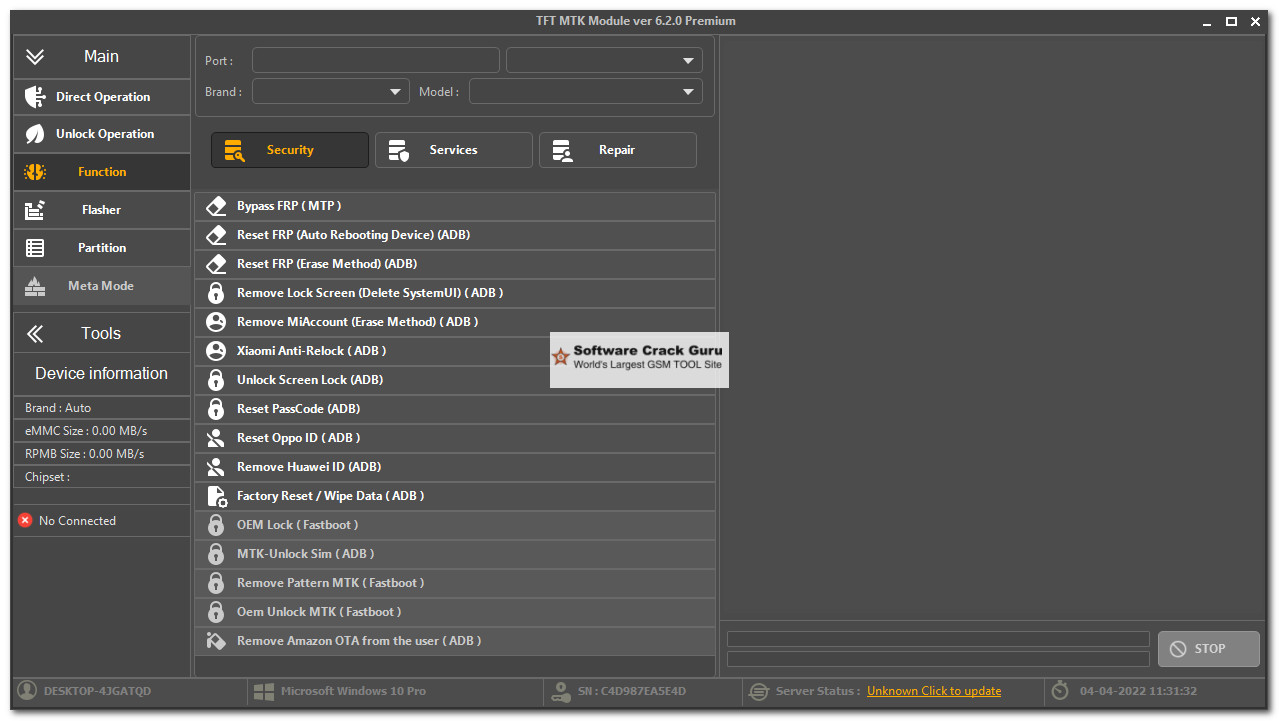Open Unlock Operation menu
1279x721 pixels.
click(x=102, y=134)
